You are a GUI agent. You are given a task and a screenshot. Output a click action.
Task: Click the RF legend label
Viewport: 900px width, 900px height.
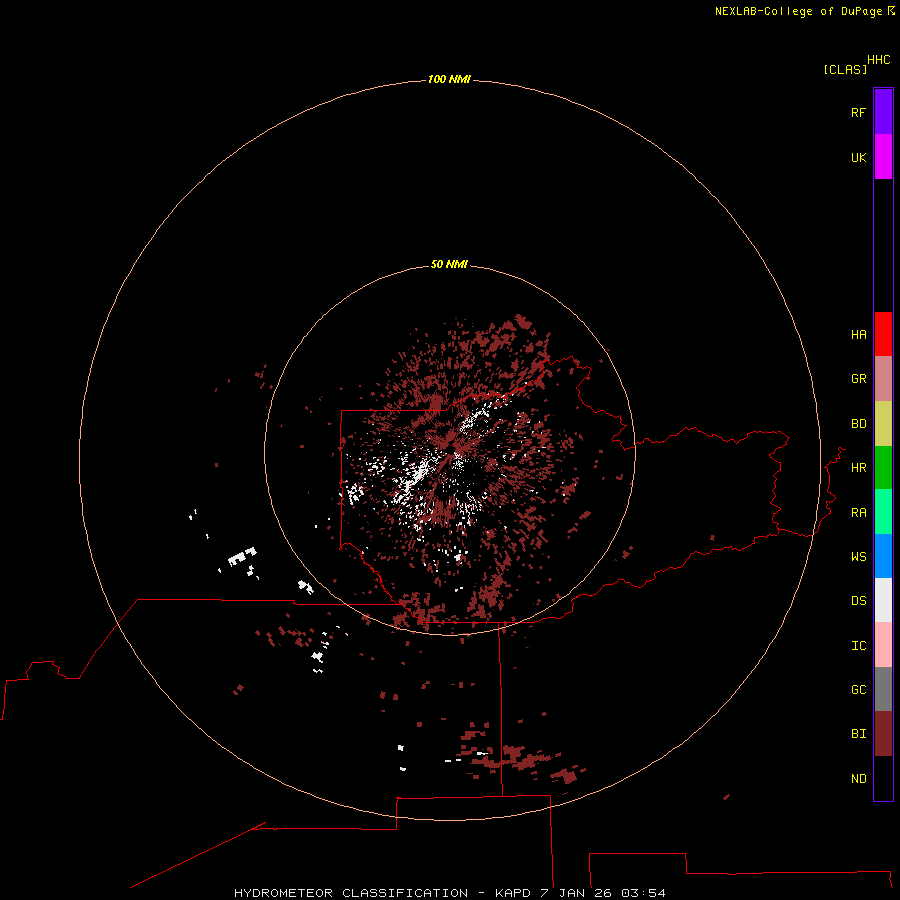click(858, 112)
